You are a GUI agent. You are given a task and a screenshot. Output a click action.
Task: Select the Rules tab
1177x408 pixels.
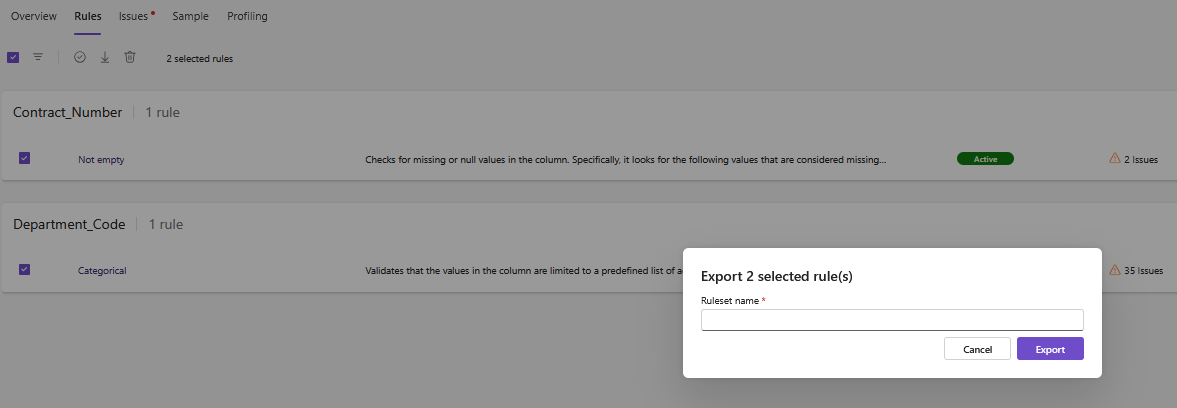pos(87,16)
